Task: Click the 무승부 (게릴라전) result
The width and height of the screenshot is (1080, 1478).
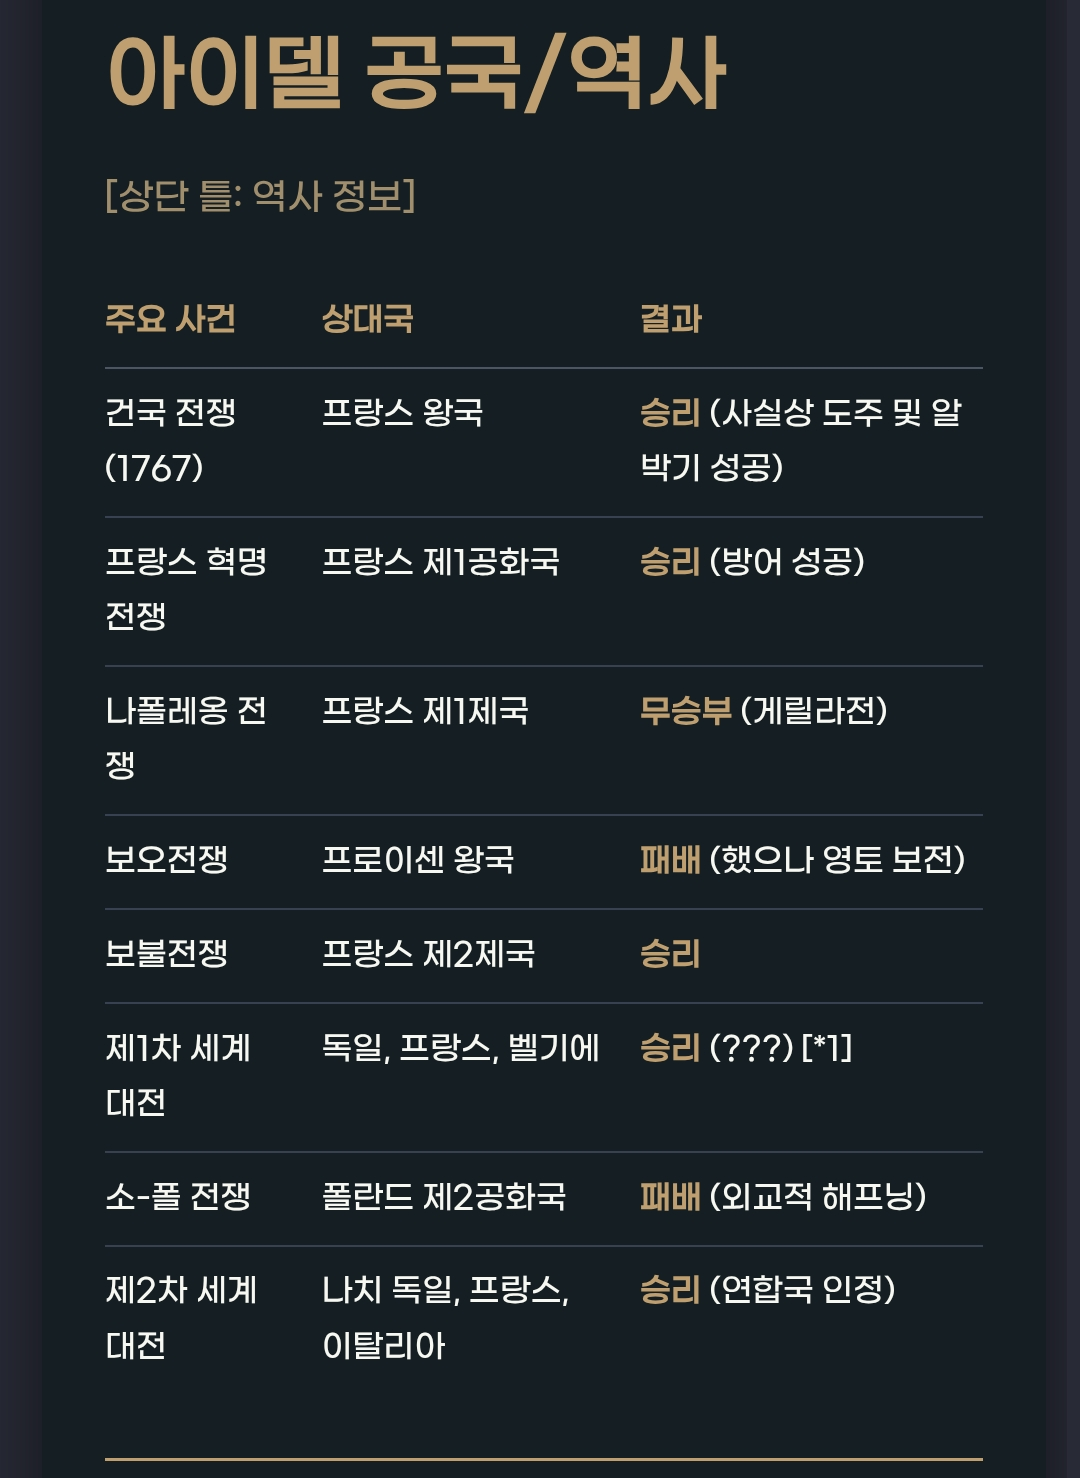Action: tap(764, 711)
